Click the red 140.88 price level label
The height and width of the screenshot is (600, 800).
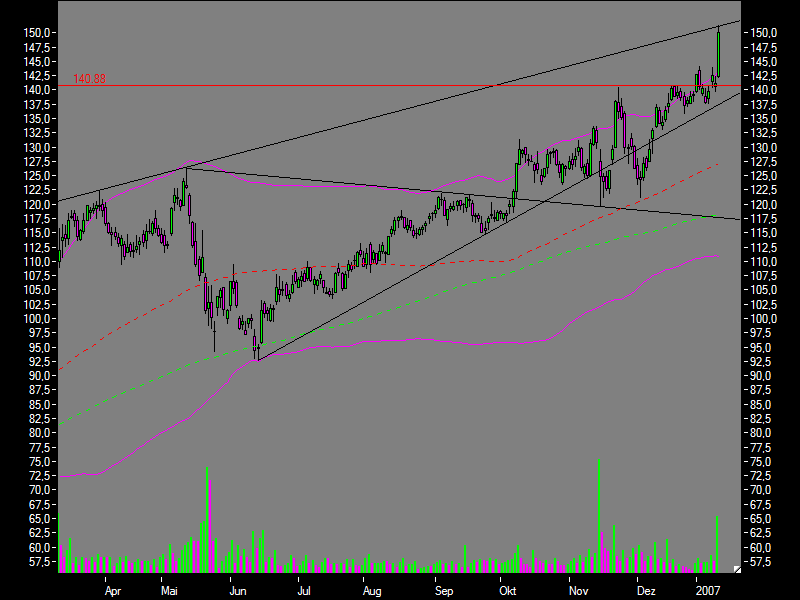click(89, 79)
